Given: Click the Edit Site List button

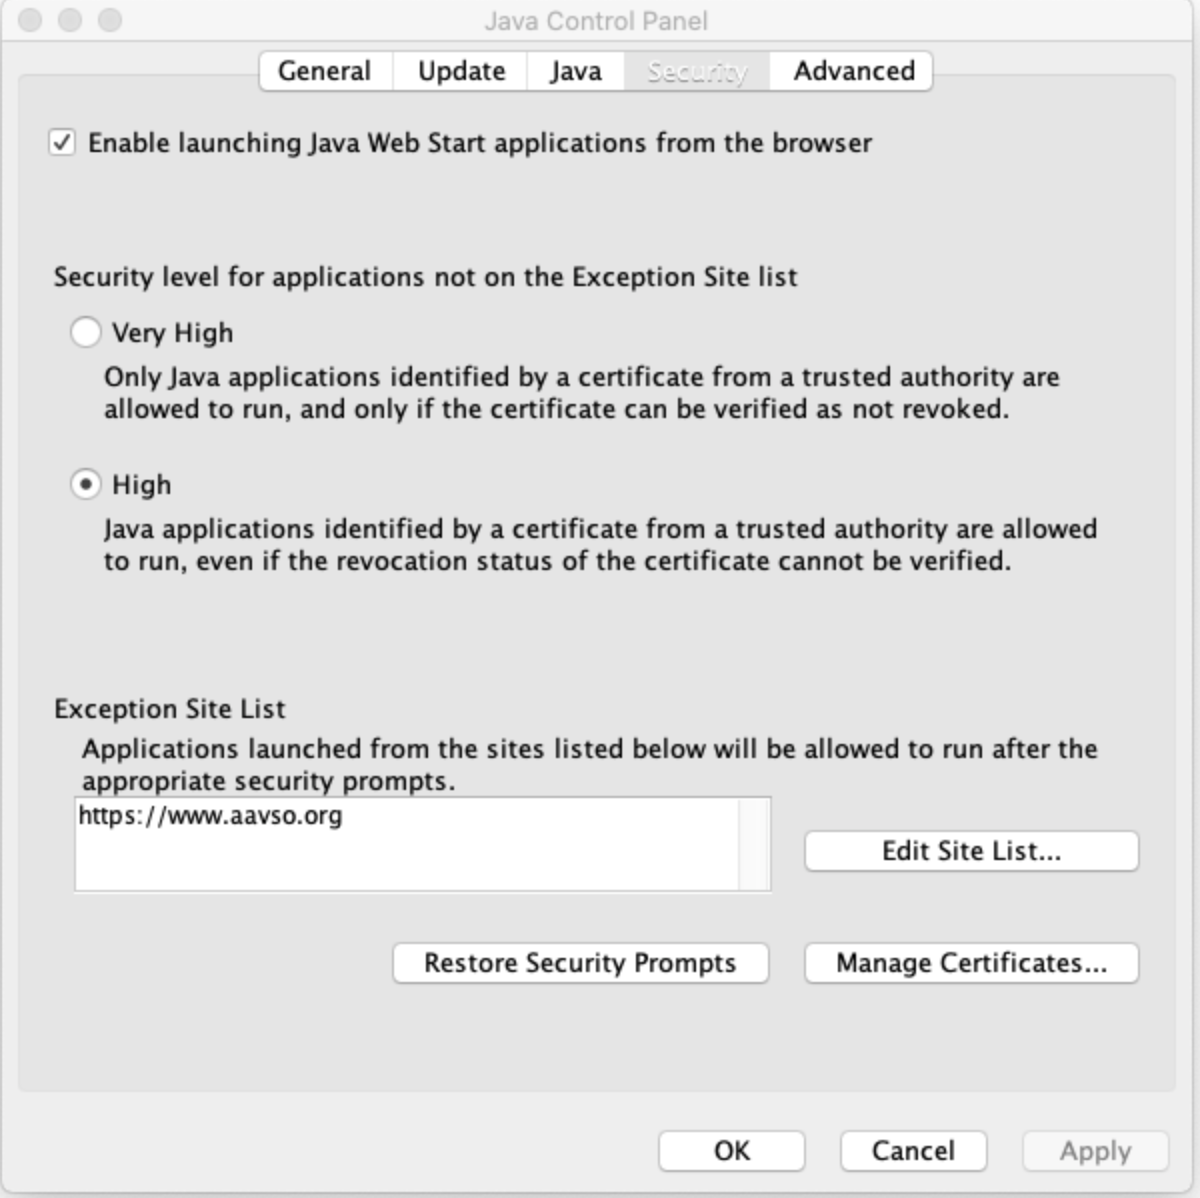Looking at the screenshot, I should [x=971, y=851].
